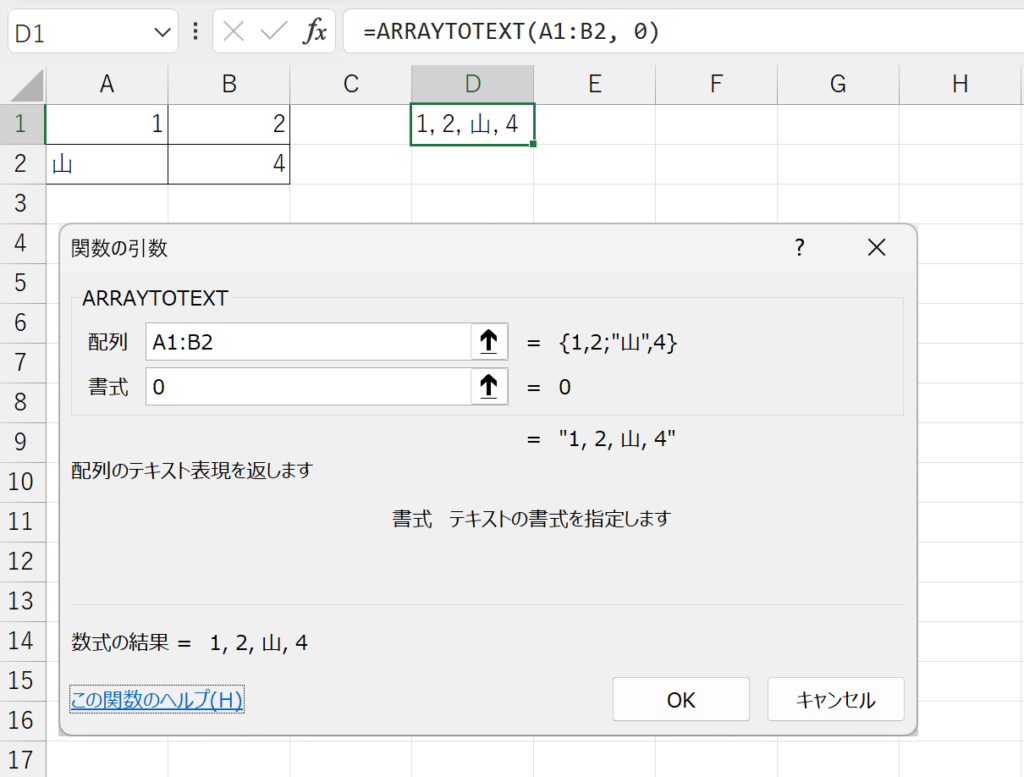Close the 関数の引数 dialog
This screenshot has height=777, width=1024.
tap(876, 247)
